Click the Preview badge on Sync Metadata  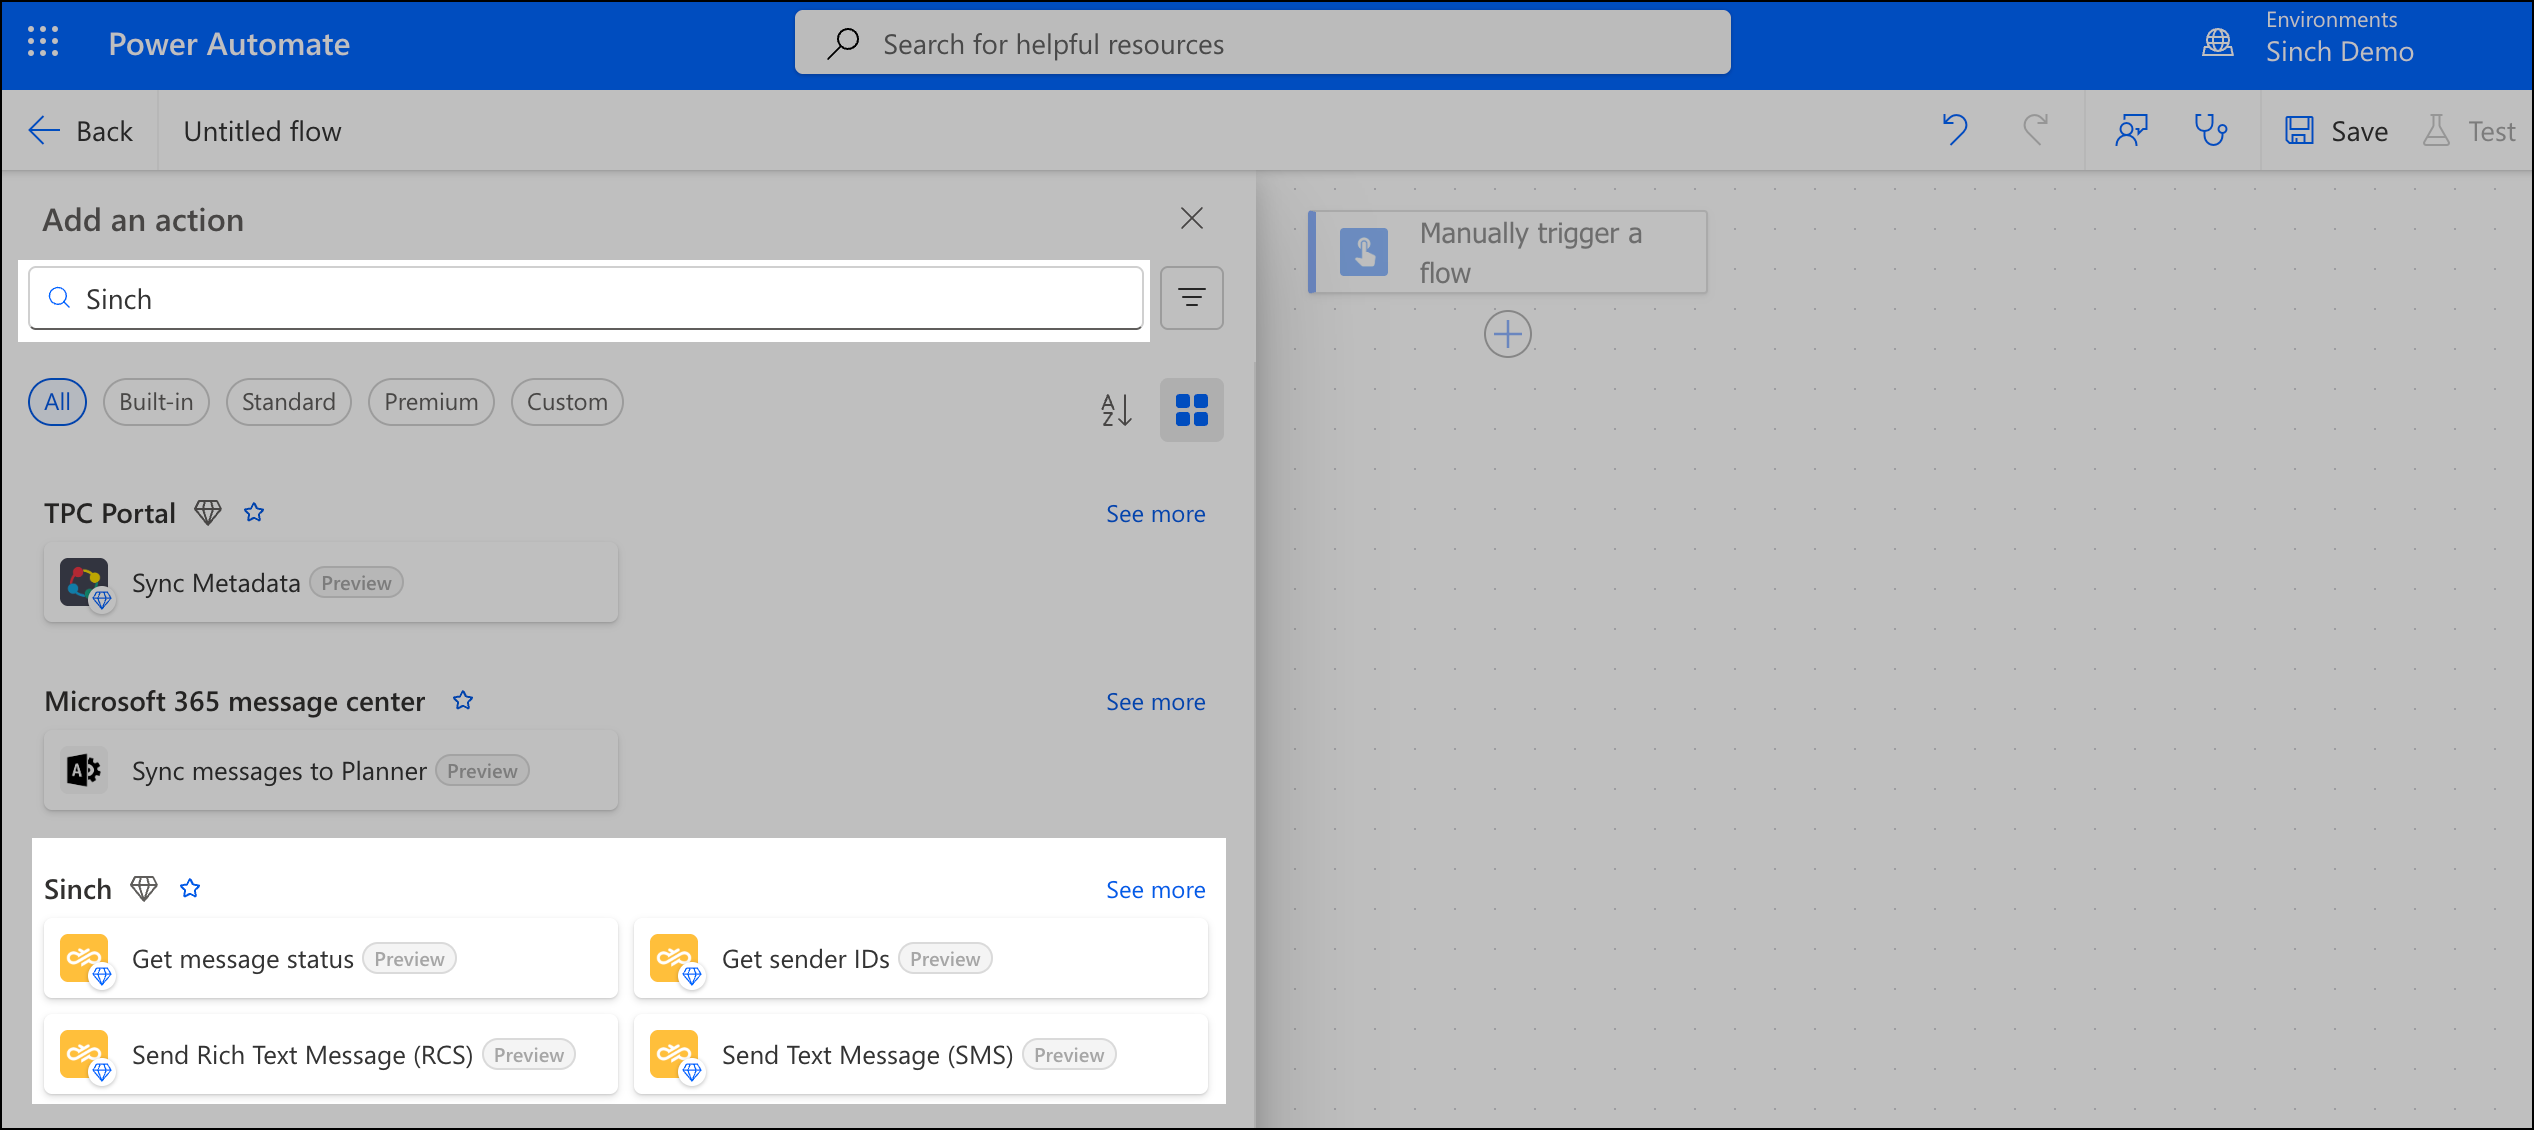coord(357,583)
